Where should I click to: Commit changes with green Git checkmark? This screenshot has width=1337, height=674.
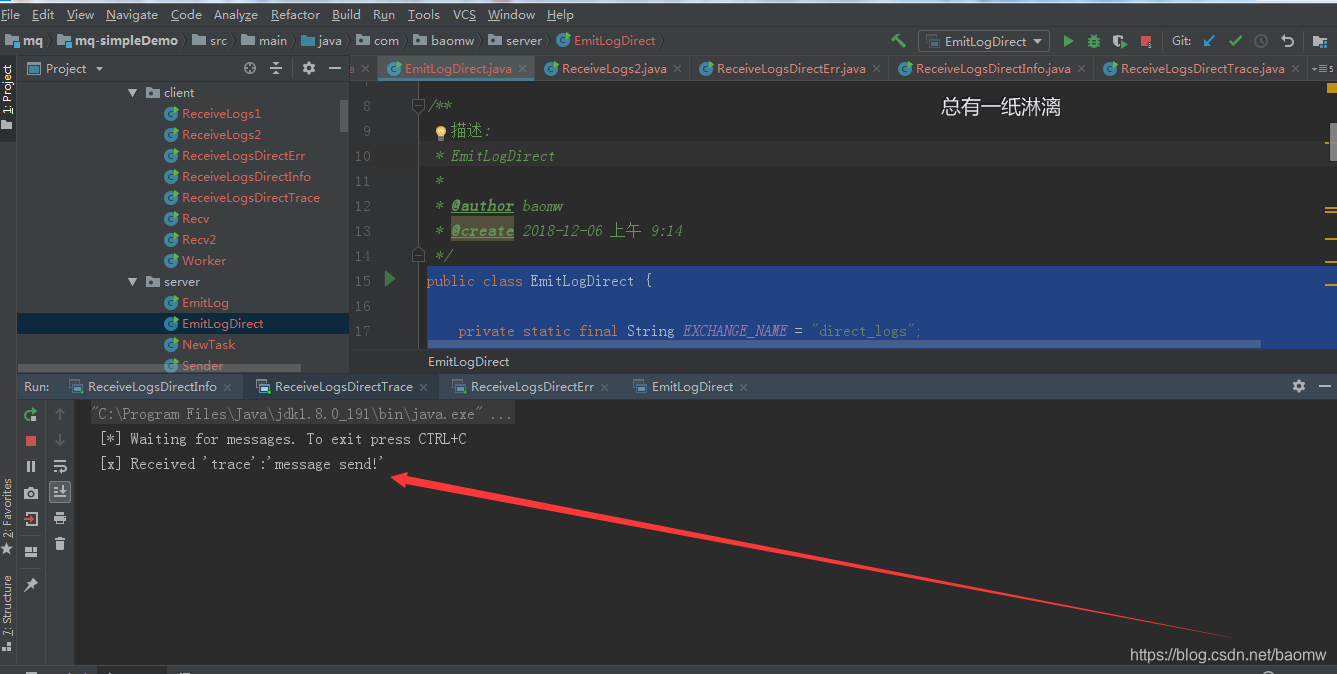1235,41
